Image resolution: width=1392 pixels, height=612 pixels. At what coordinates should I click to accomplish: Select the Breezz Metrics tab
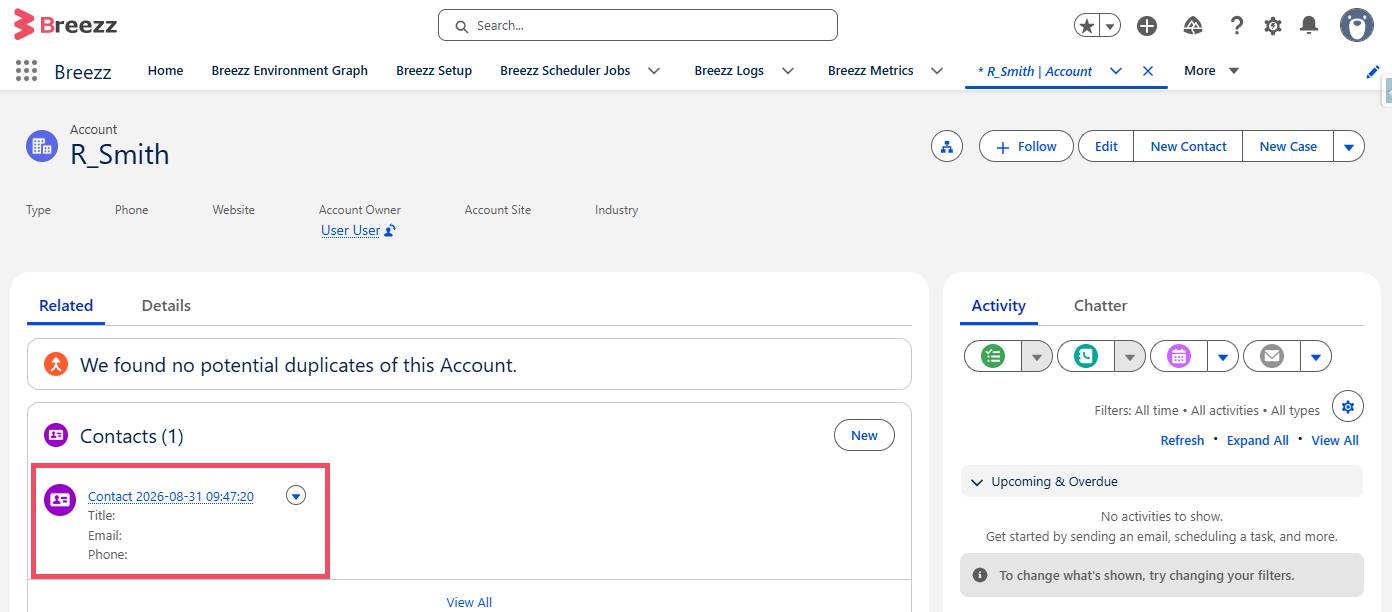tap(871, 71)
